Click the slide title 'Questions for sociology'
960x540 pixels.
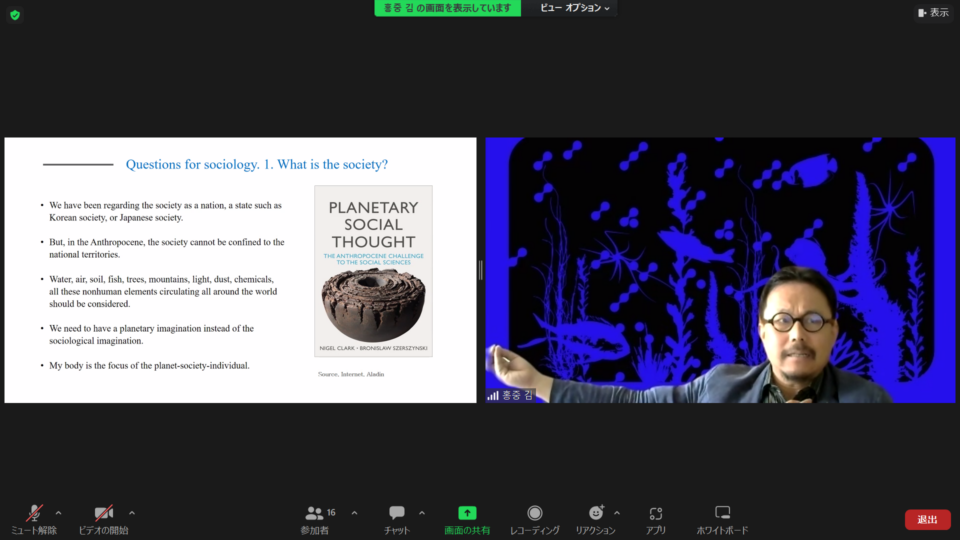coord(257,164)
